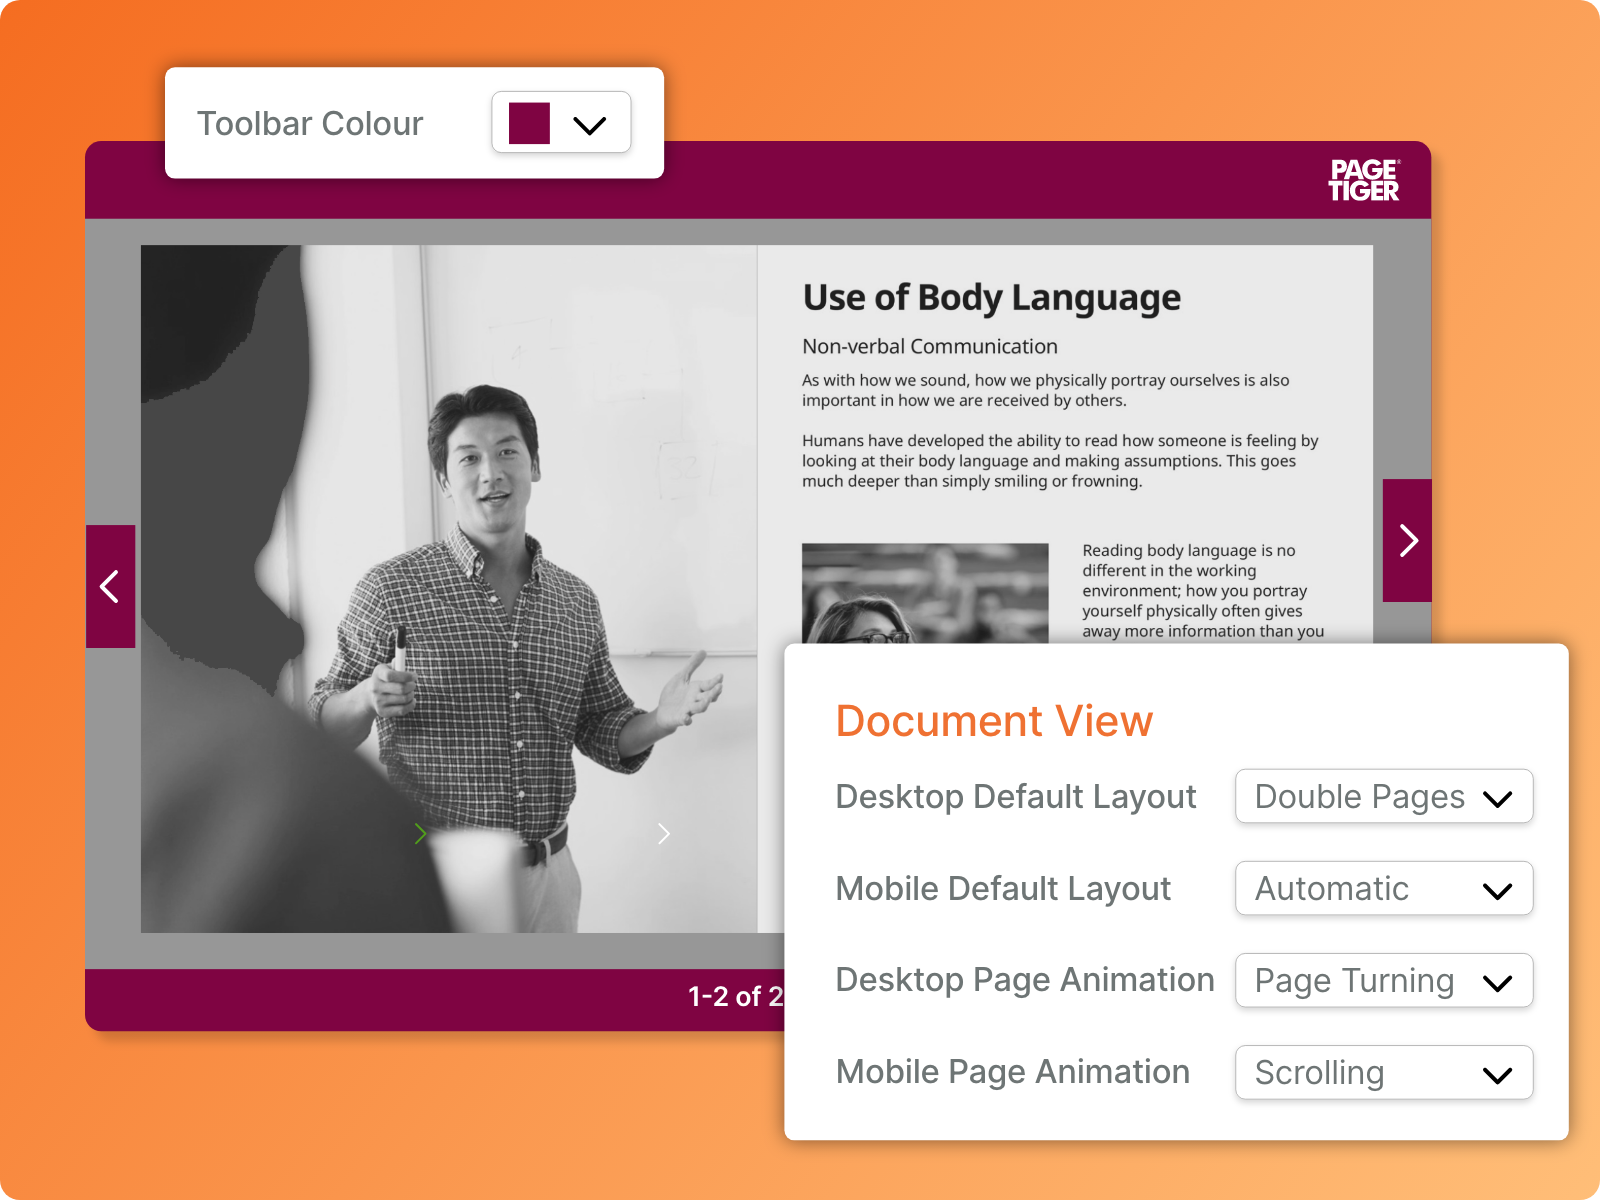Click the next page arrow on the right side
1600x1200 pixels.
point(1407,540)
